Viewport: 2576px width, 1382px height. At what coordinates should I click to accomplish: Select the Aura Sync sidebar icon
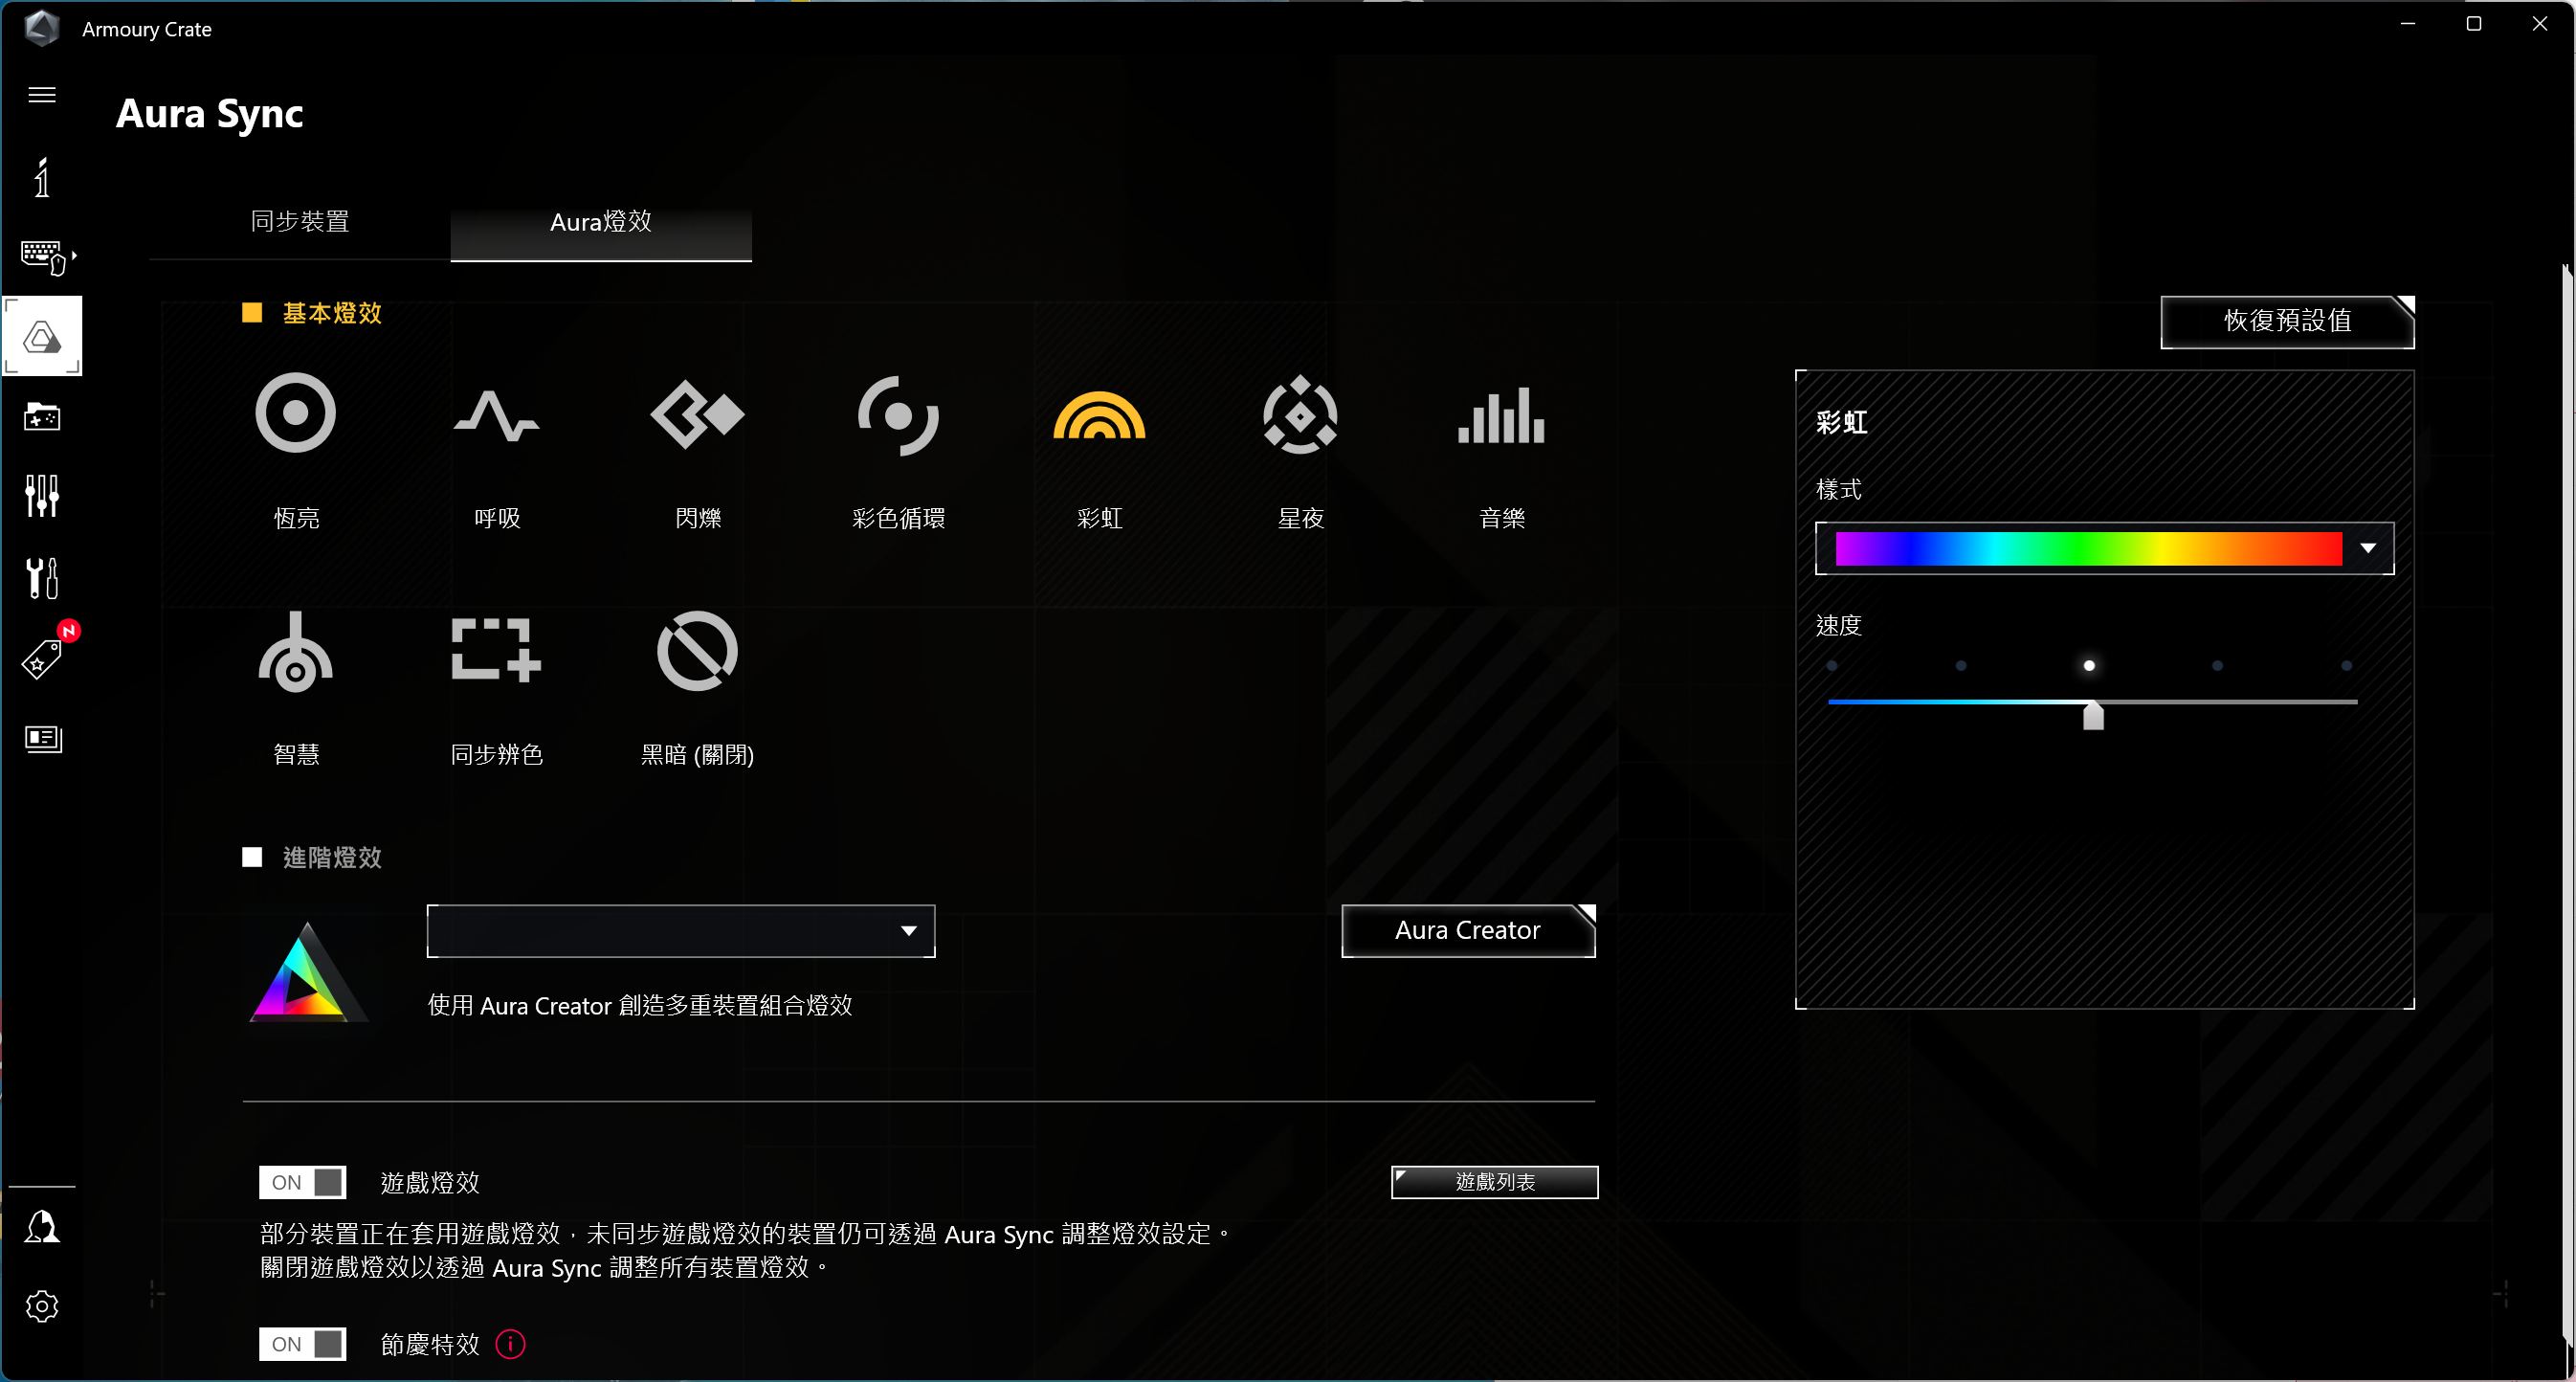(42, 337)
